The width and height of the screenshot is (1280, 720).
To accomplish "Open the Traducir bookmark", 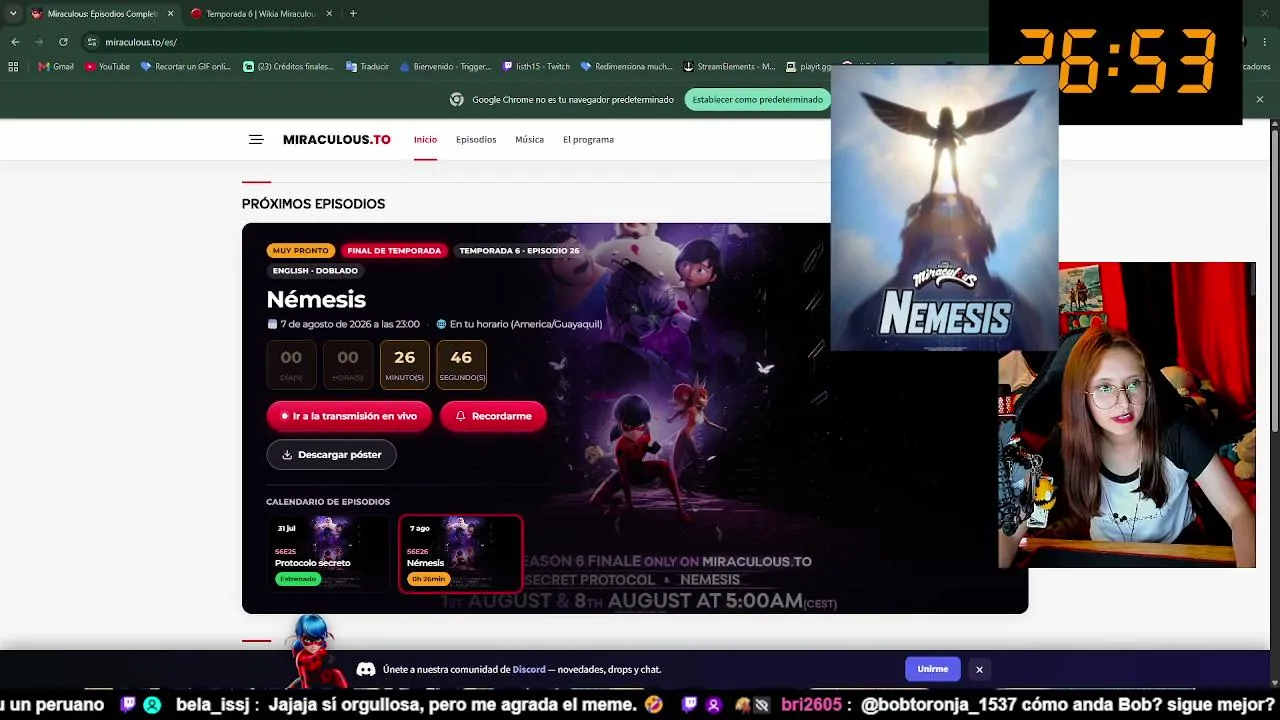I will click(367, 67).
